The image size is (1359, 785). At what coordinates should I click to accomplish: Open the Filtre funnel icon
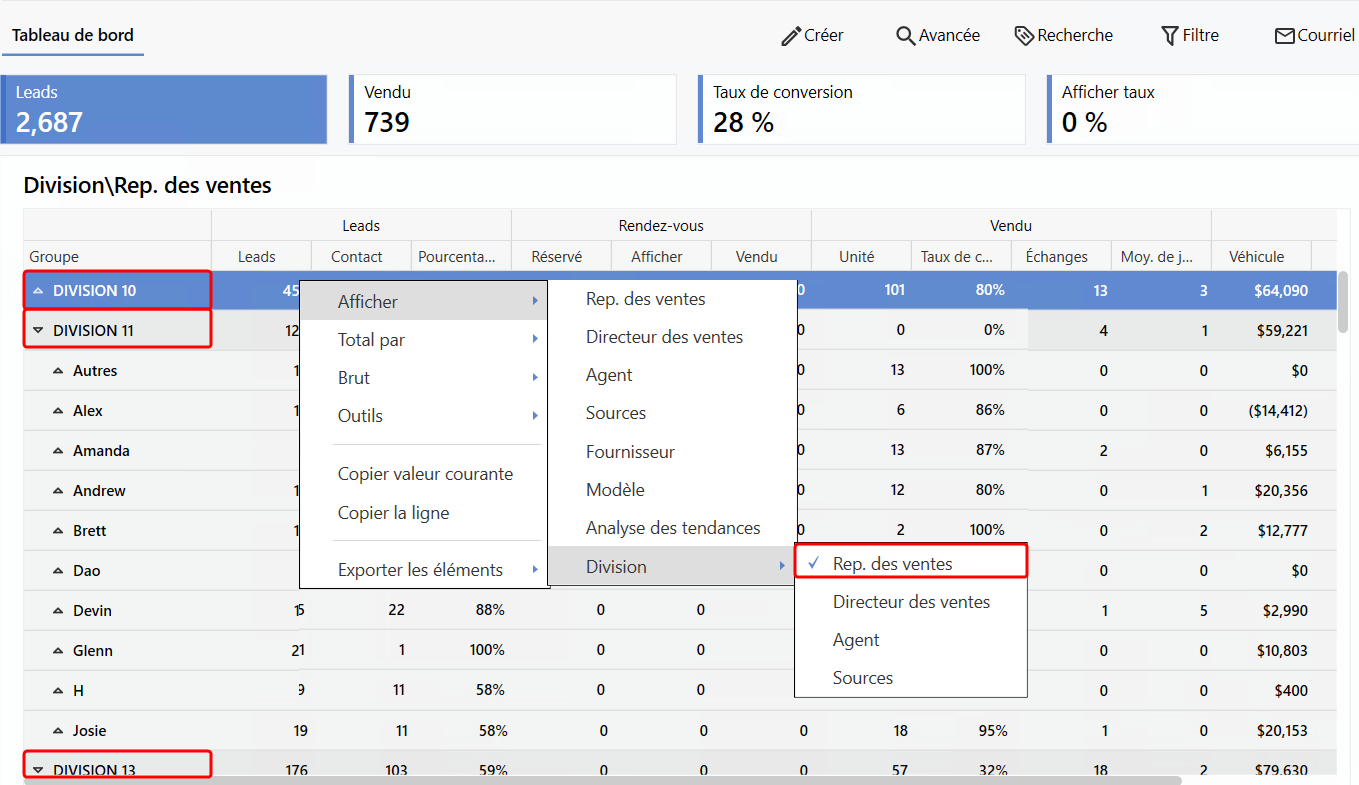pyautogui.click(x=1169, y=36)
